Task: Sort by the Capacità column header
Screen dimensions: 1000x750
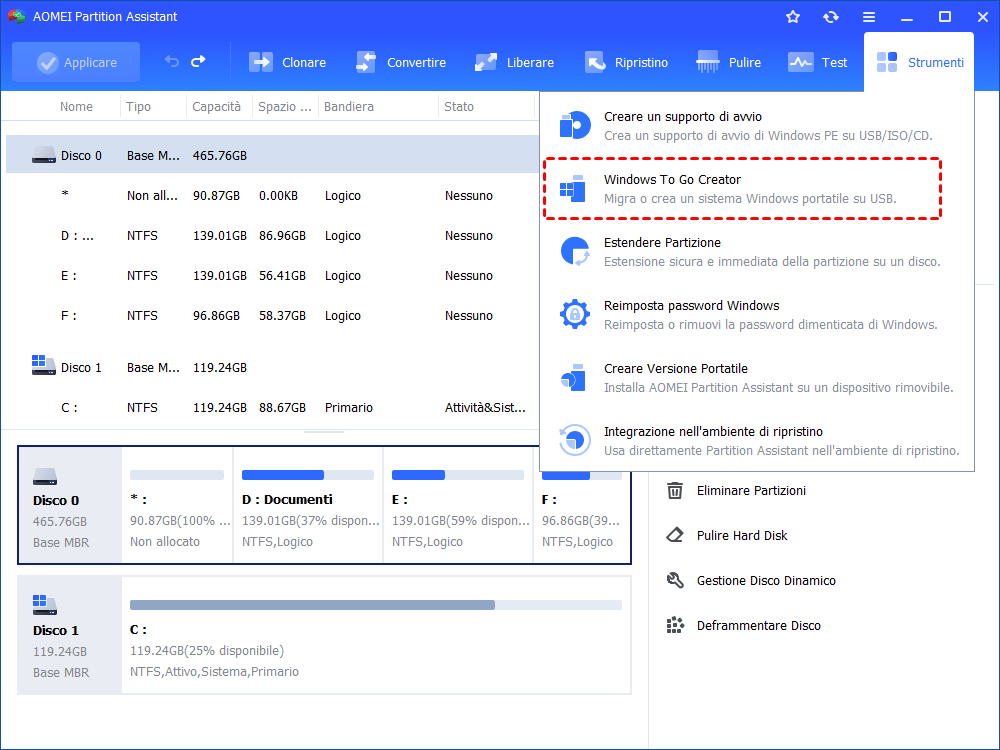Action: [217, 107]
